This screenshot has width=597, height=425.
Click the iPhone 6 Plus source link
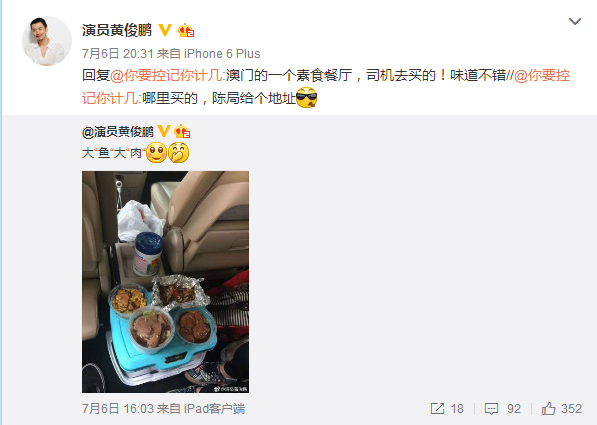222,54
